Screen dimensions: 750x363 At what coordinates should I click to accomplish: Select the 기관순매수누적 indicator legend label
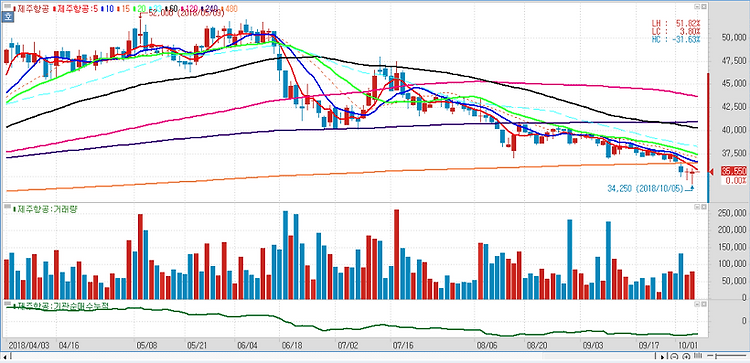pos(60,305)
